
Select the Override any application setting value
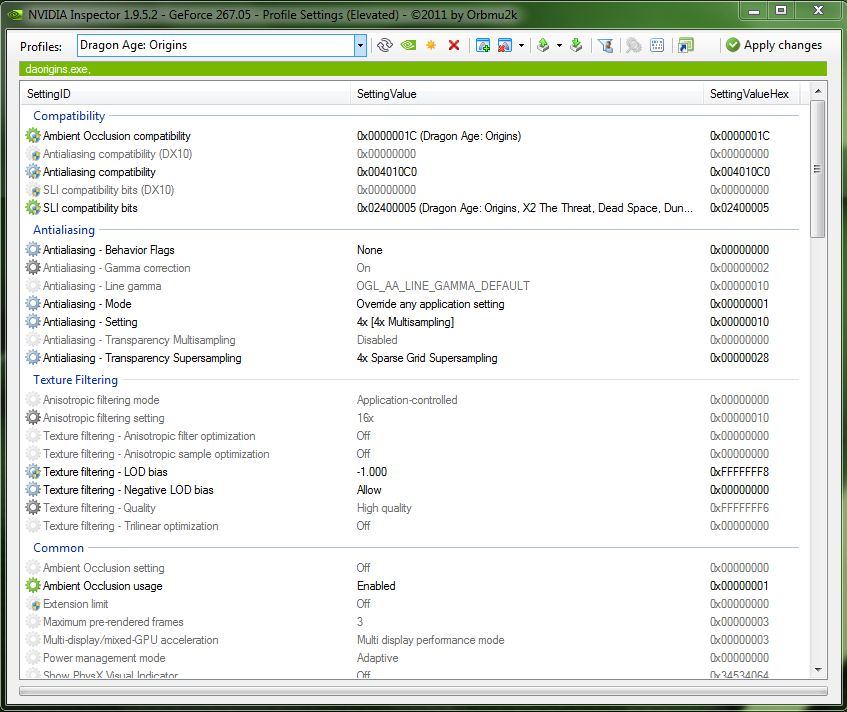click(431, 304)
